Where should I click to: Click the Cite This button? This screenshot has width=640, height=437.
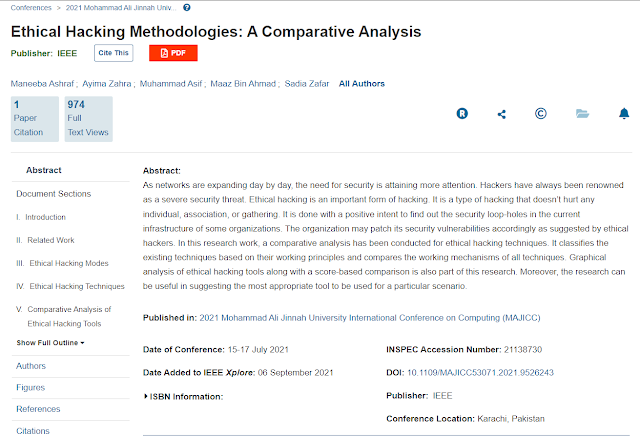(113, 53)
